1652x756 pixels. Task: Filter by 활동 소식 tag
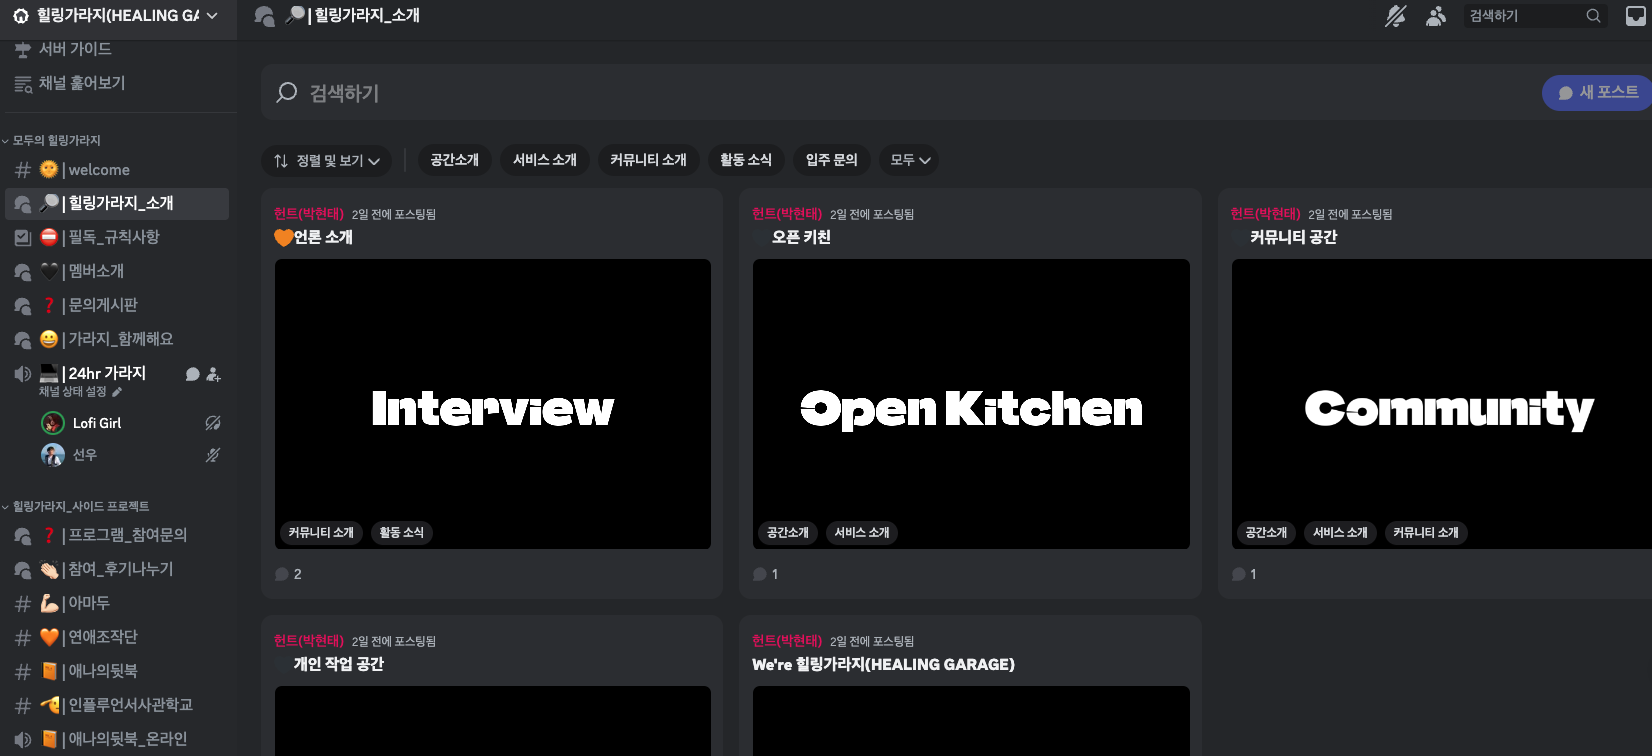(746, 161)
